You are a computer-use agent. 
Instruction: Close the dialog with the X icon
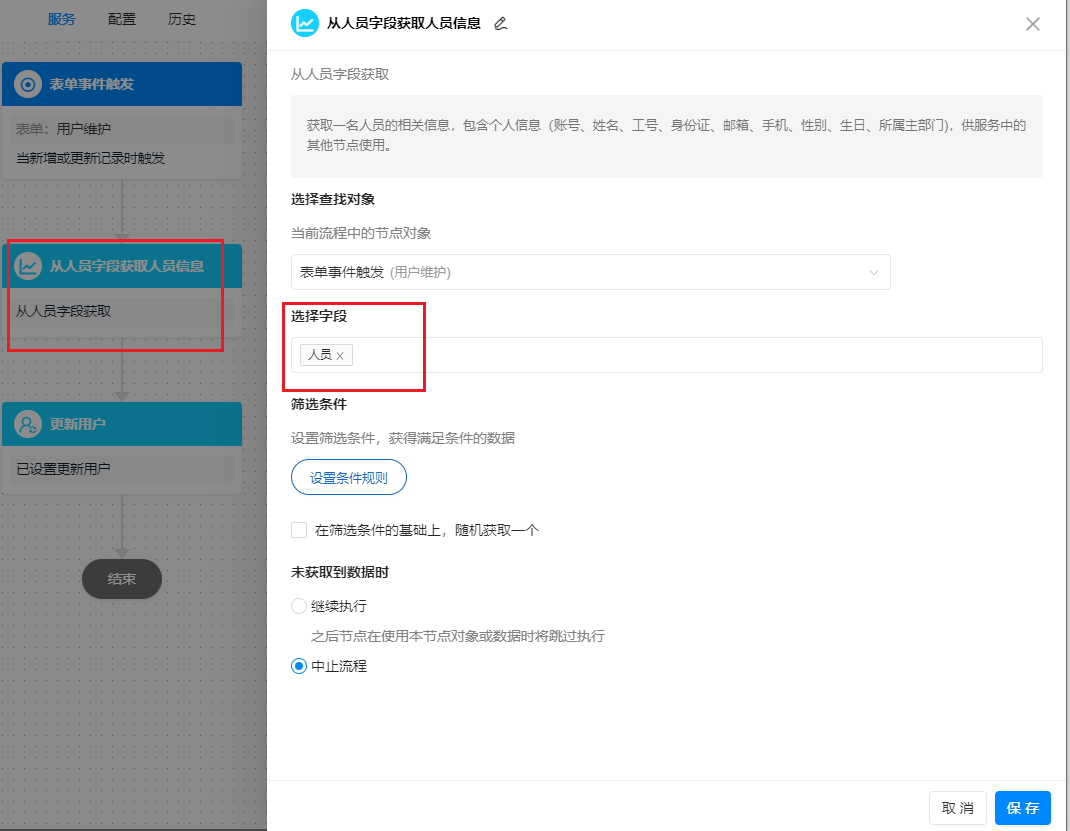(1033, 24)
